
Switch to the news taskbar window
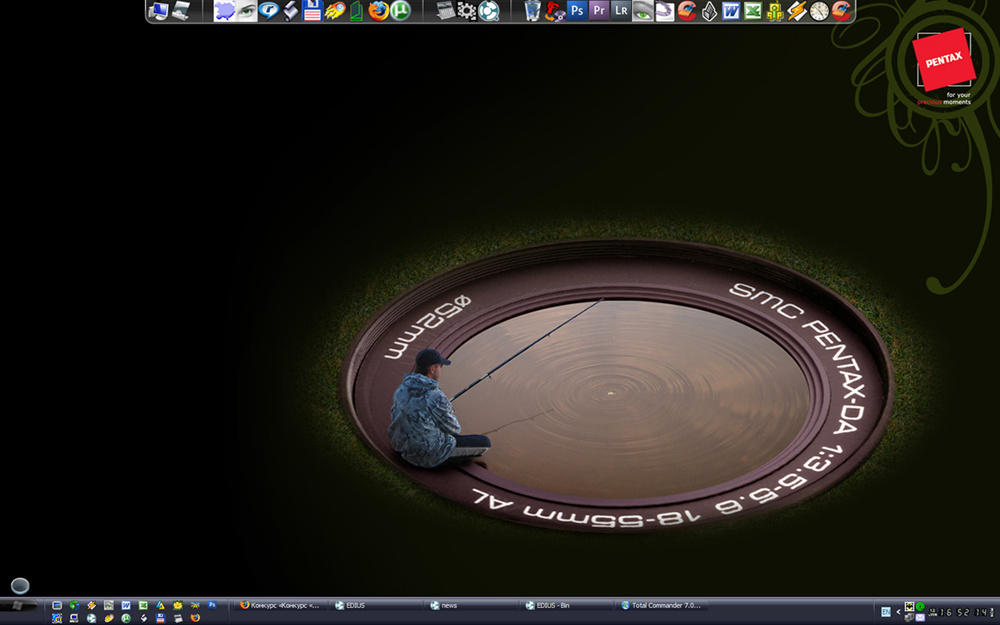coord(472,605)
